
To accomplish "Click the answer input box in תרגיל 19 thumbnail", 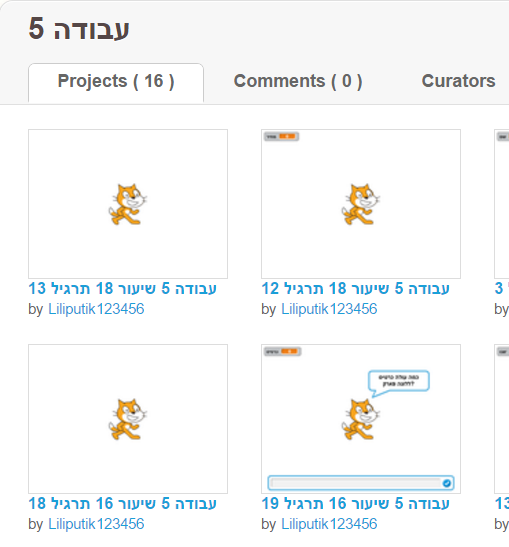I will 361,483.
